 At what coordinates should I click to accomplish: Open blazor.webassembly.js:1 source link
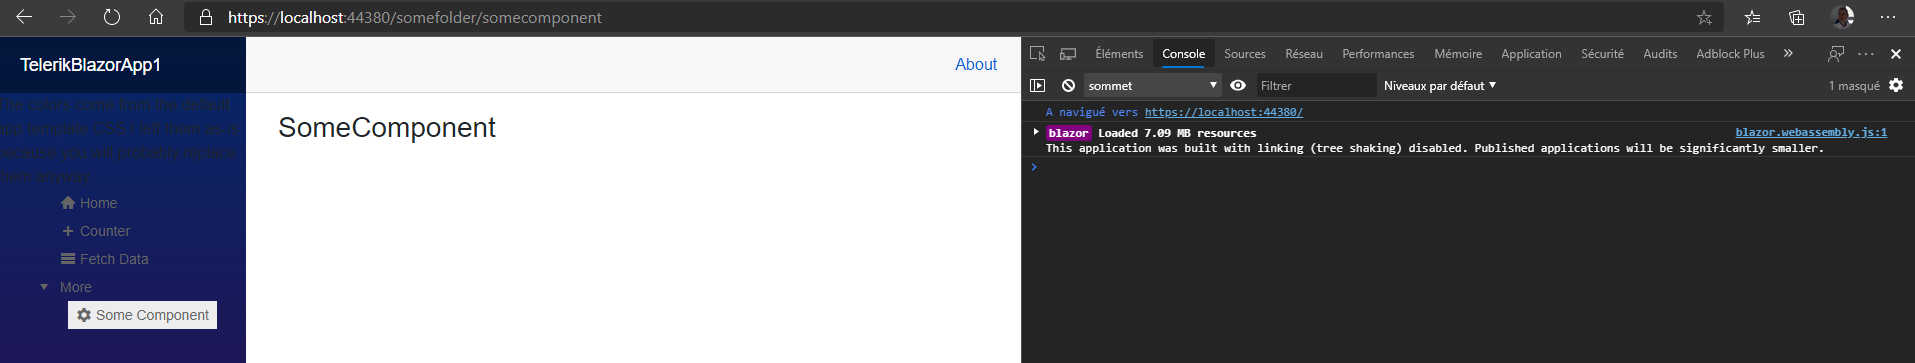[1811, 132]
